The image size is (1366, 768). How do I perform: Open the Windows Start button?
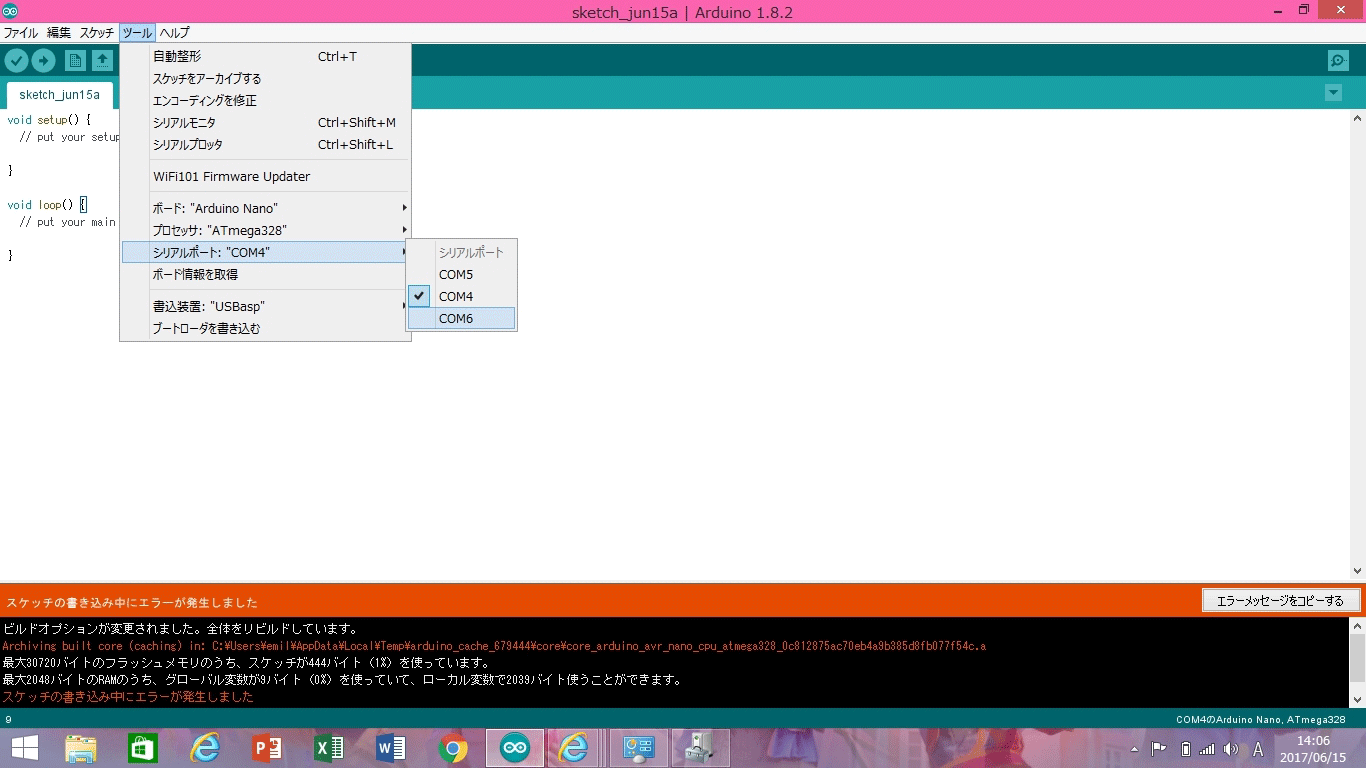pos(24,748)
